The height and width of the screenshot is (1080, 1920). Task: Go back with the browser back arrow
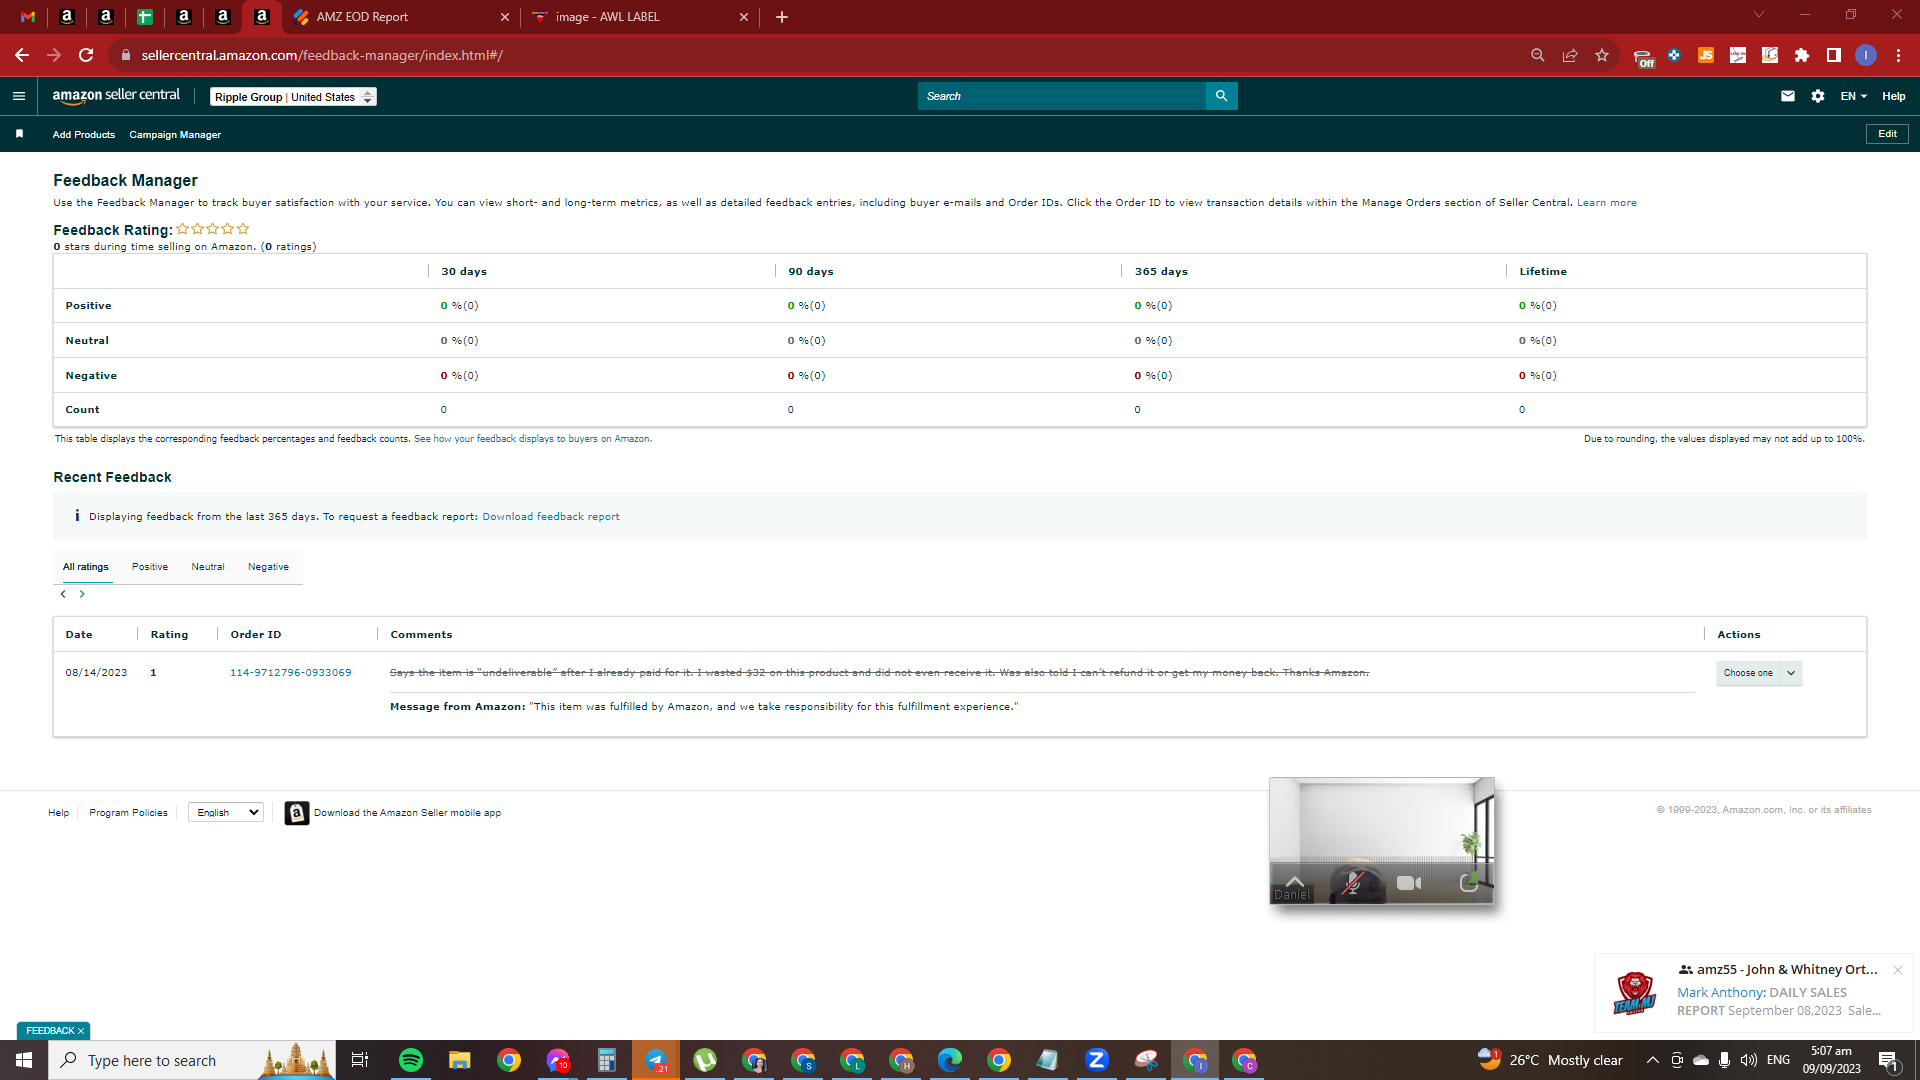(x=22, y=55)
